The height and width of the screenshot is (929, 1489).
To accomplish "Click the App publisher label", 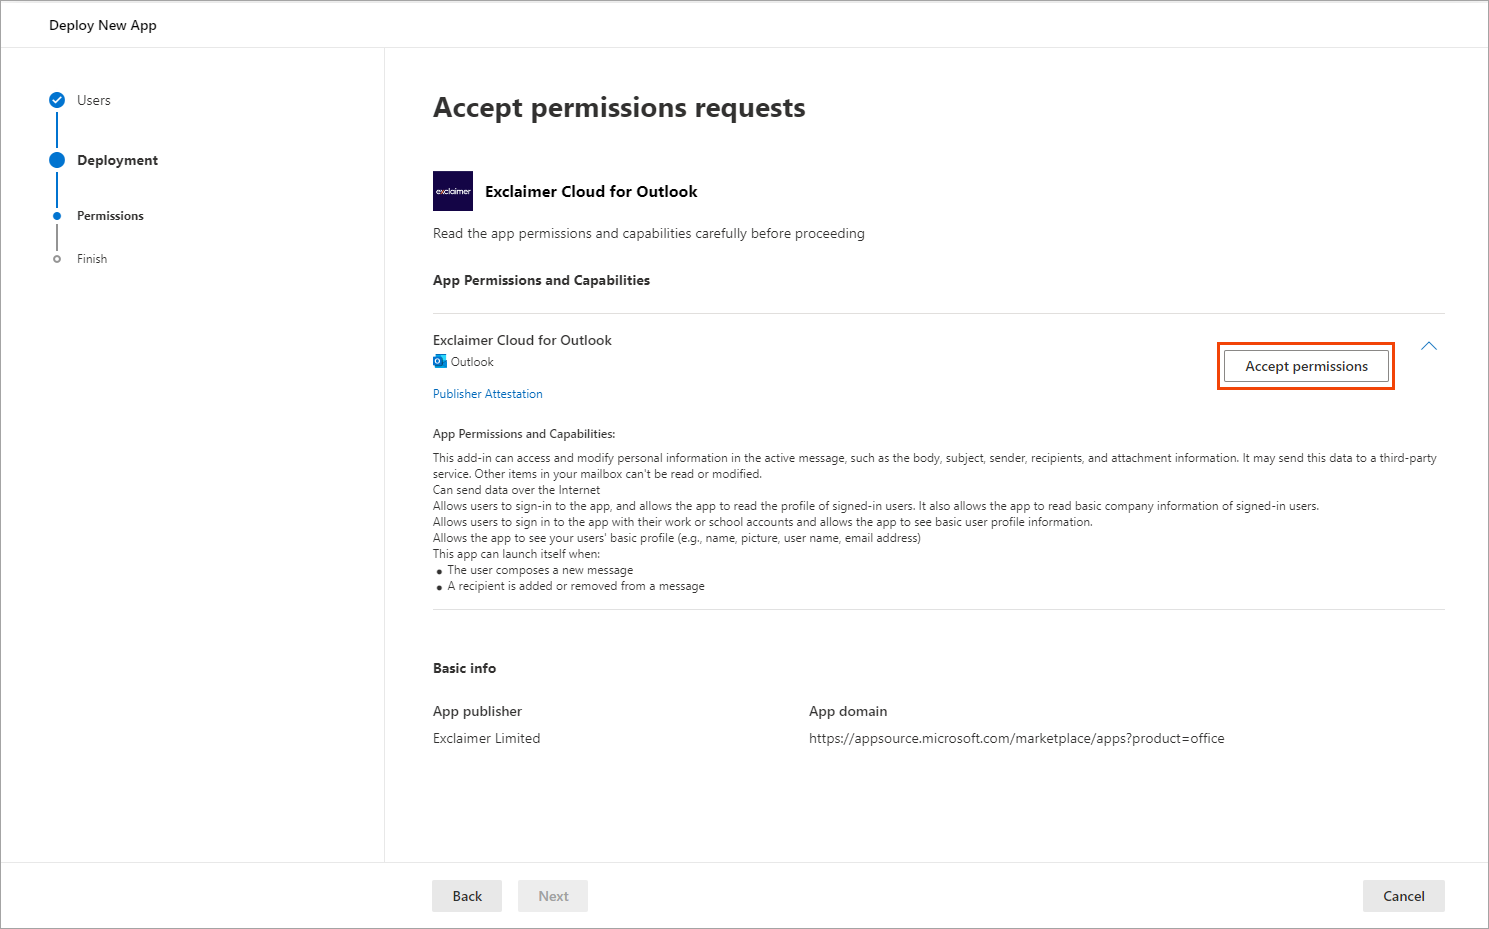I will click(x=478, y=711).
